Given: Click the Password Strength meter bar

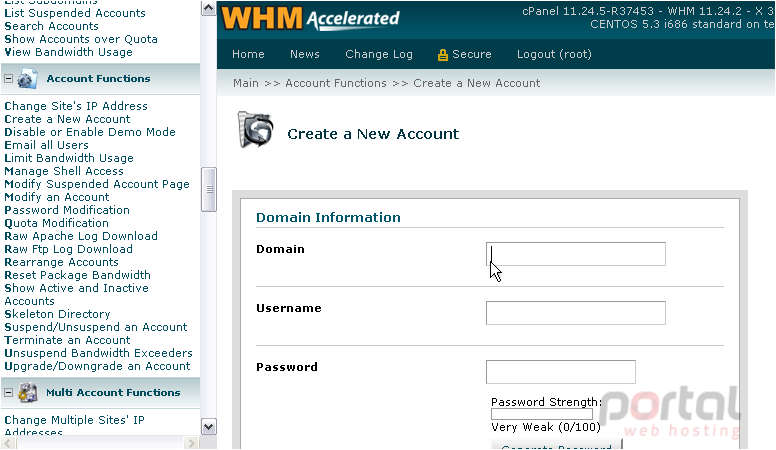Looking at the screenshot, I should [541, 414].
